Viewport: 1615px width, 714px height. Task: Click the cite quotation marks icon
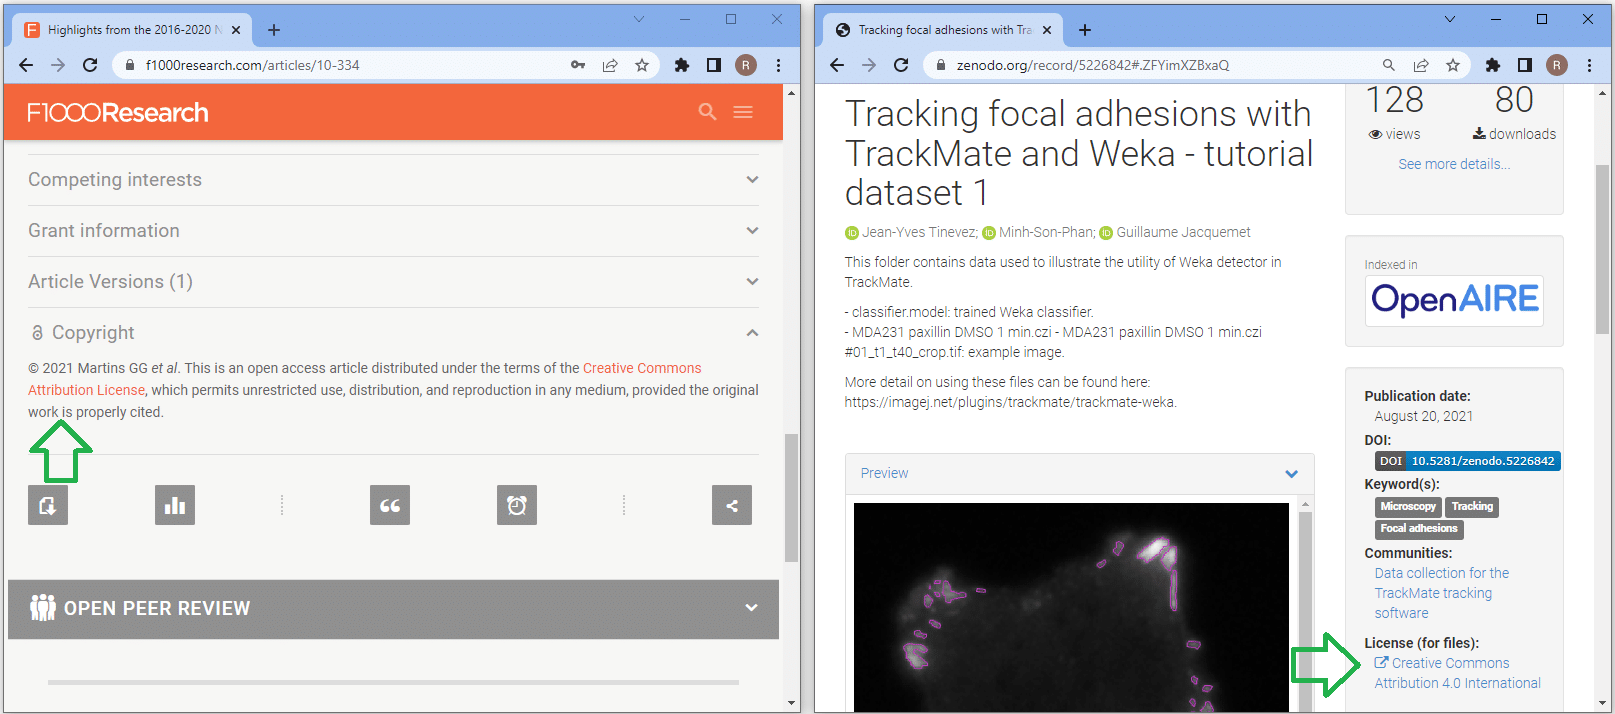[390, 505]
